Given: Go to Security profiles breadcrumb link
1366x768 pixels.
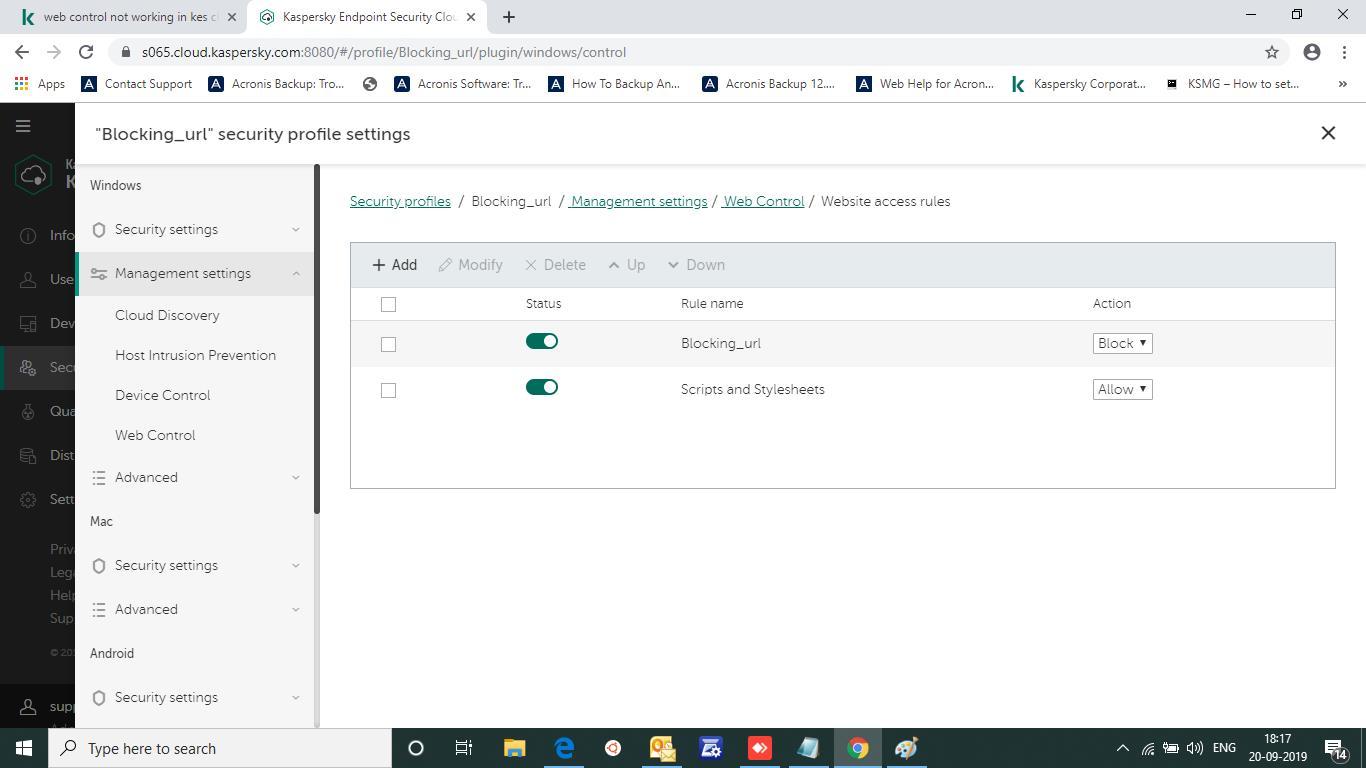Looking at the screenshot, I should [400, 201].
